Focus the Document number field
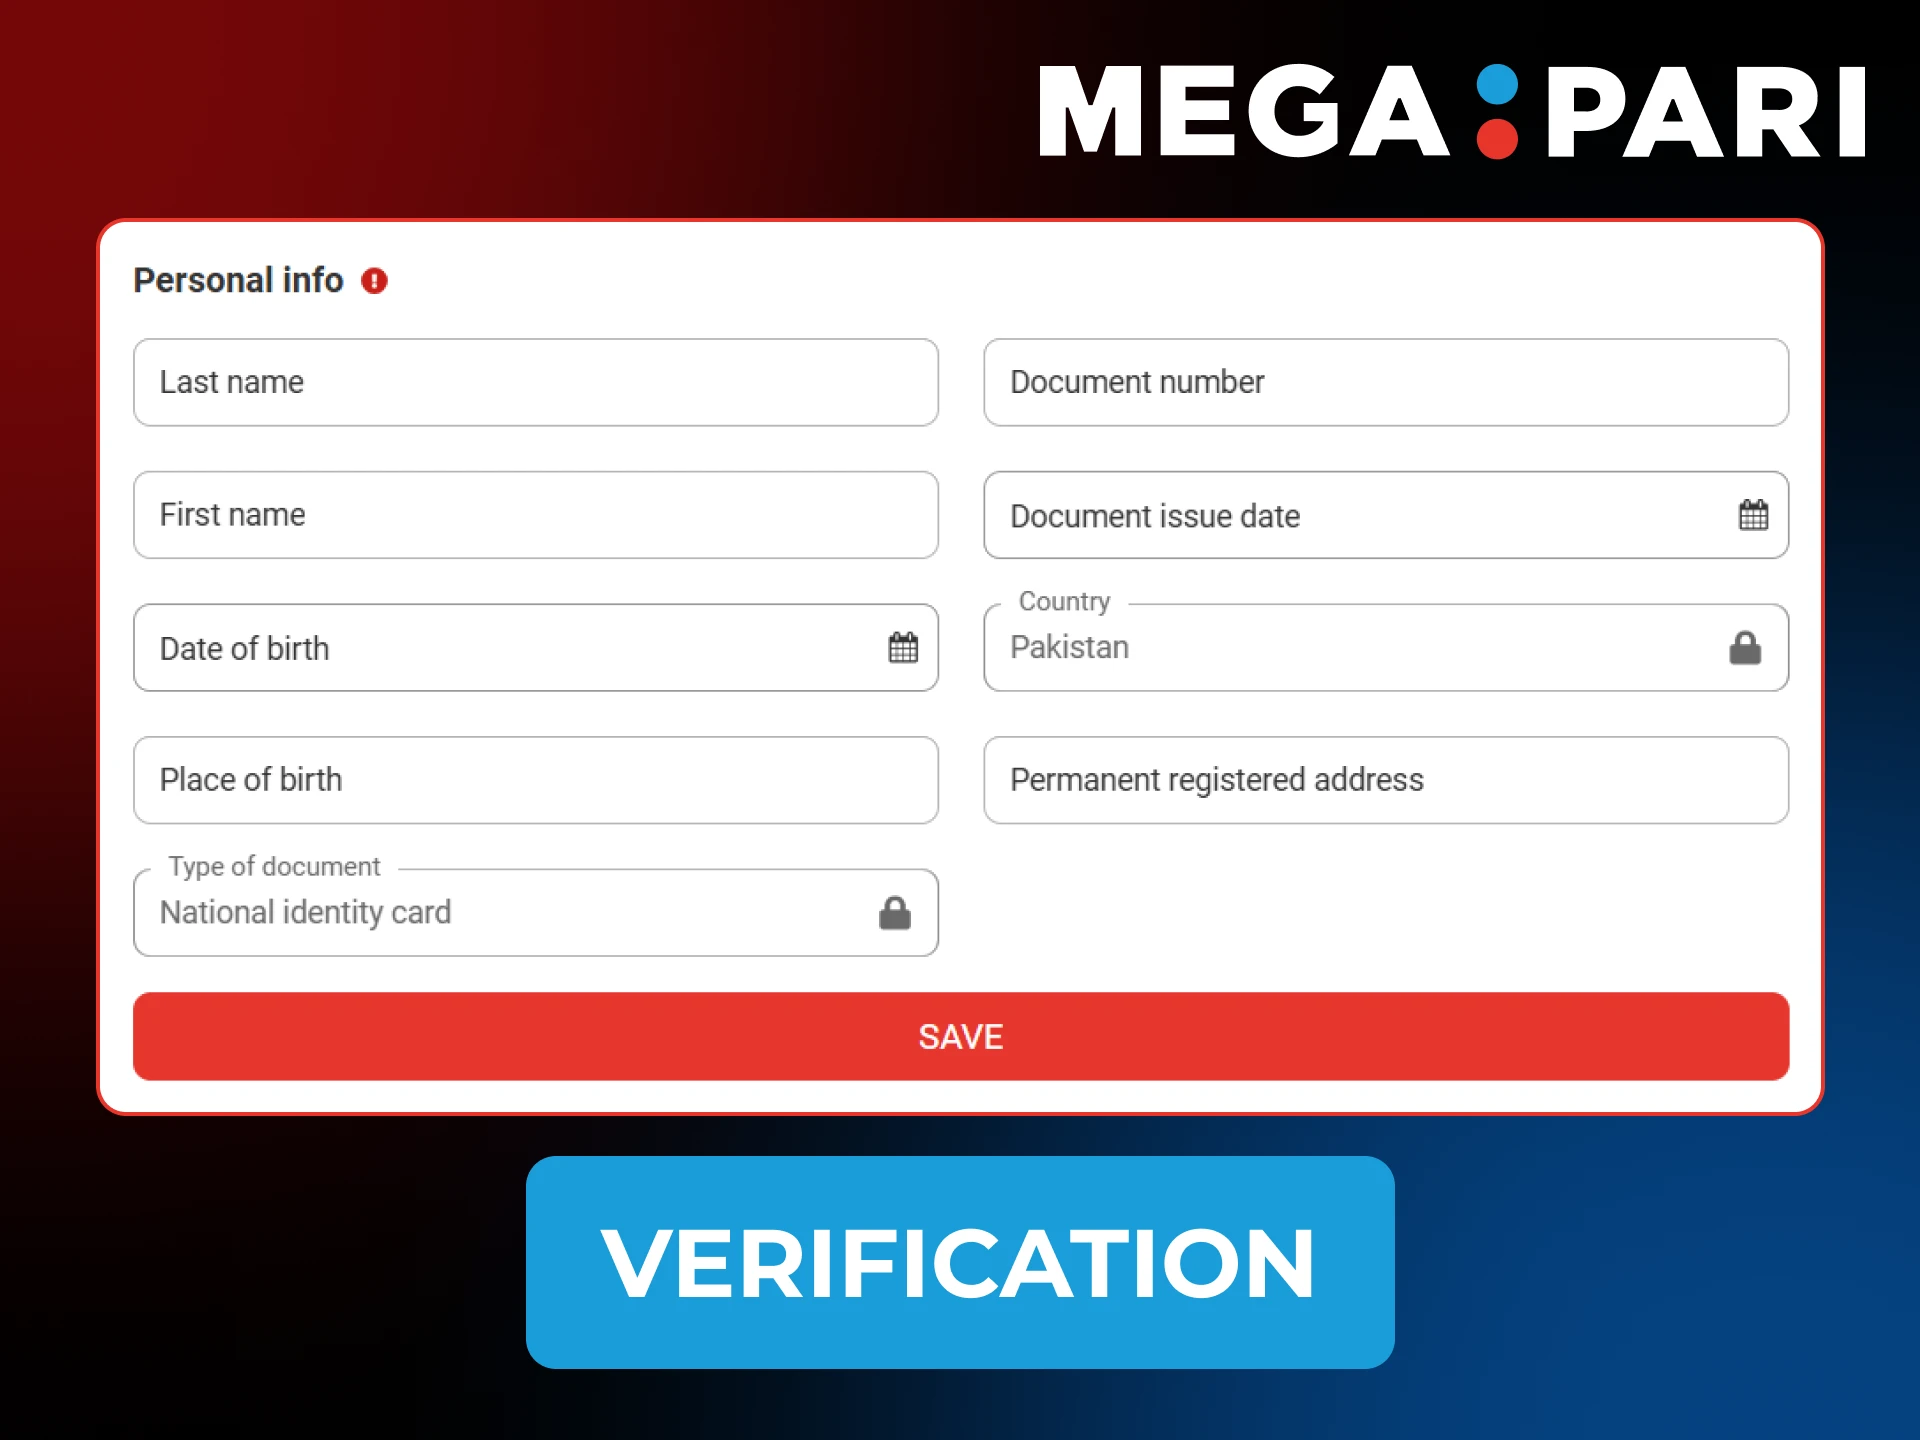This screenshot has height=1440, width=1920. pos(1385,382)
